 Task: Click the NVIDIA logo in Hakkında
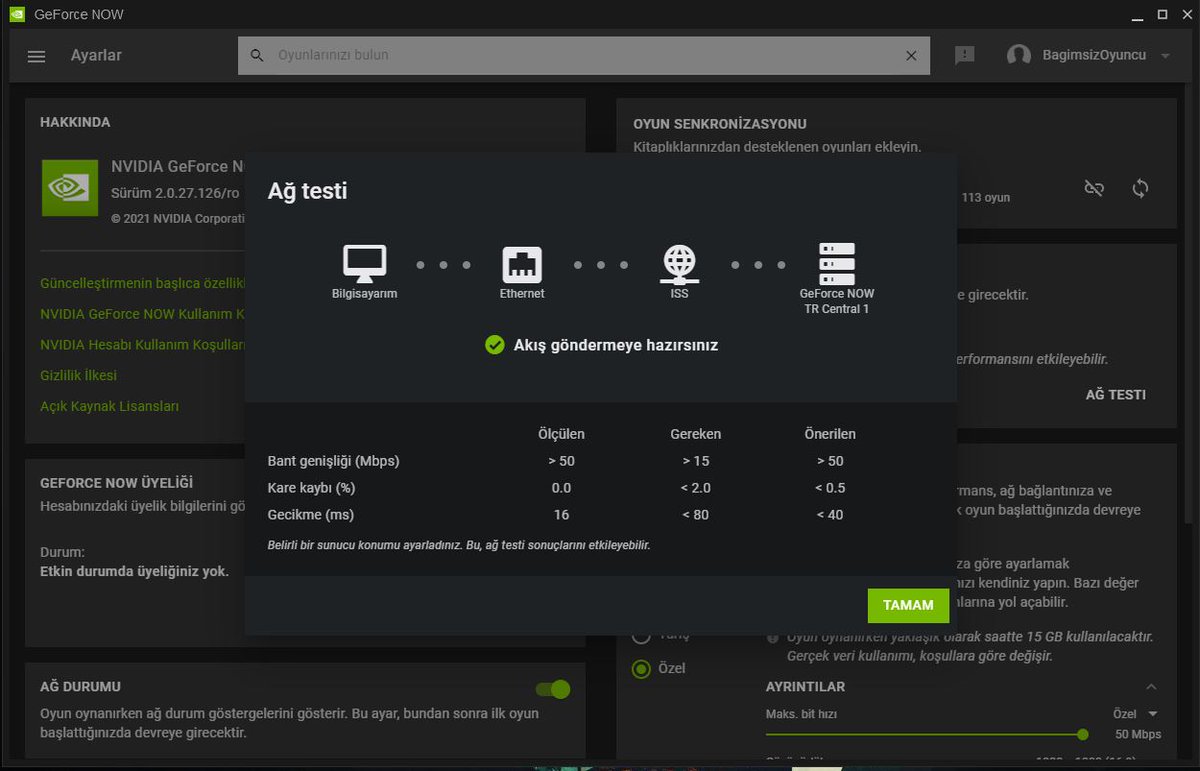coord(70,187)
